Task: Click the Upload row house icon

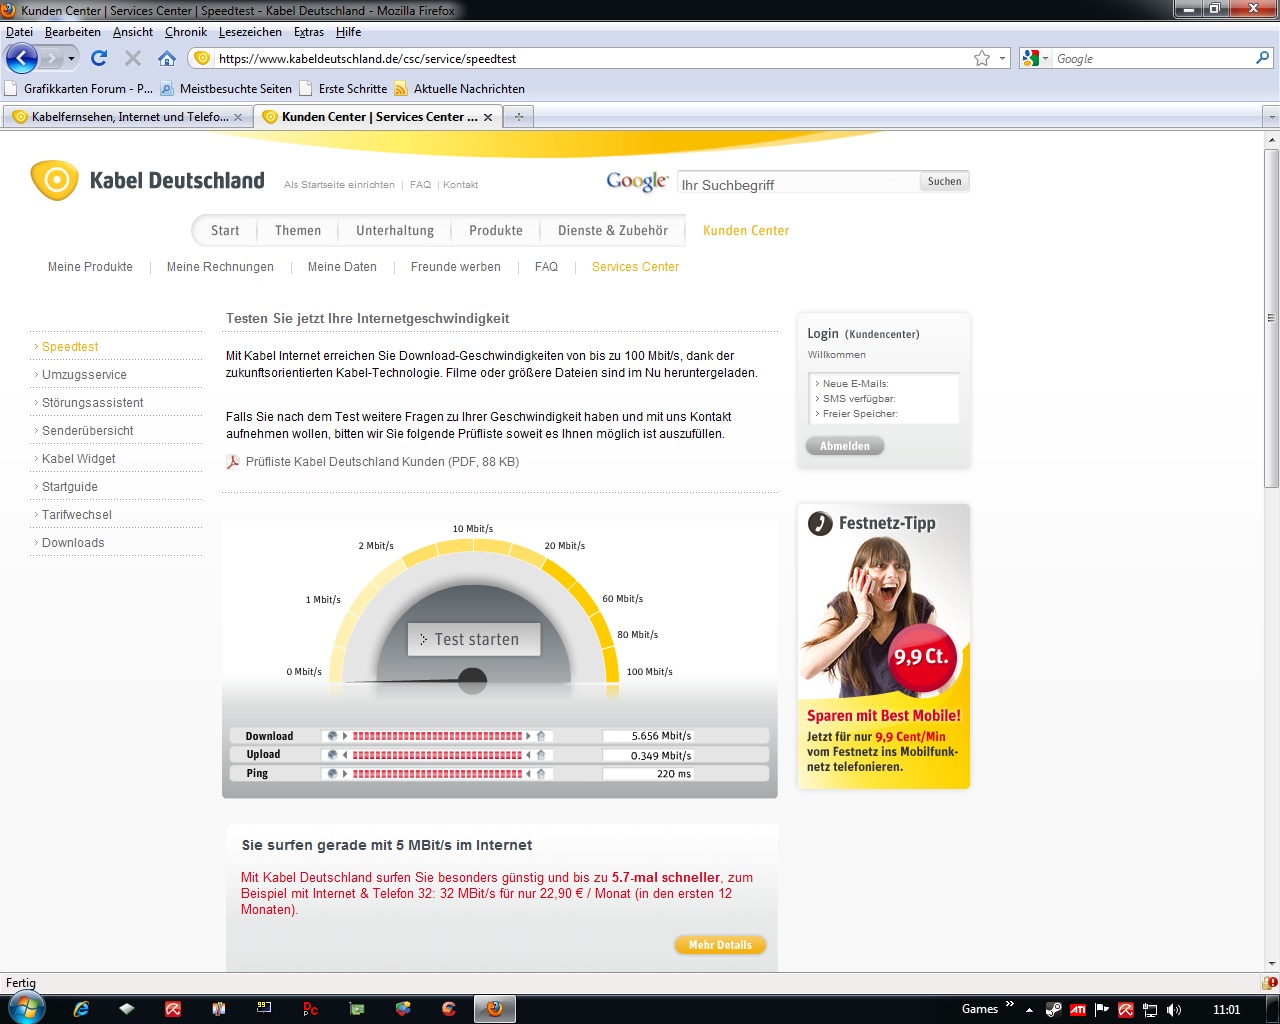Action: 541,755
